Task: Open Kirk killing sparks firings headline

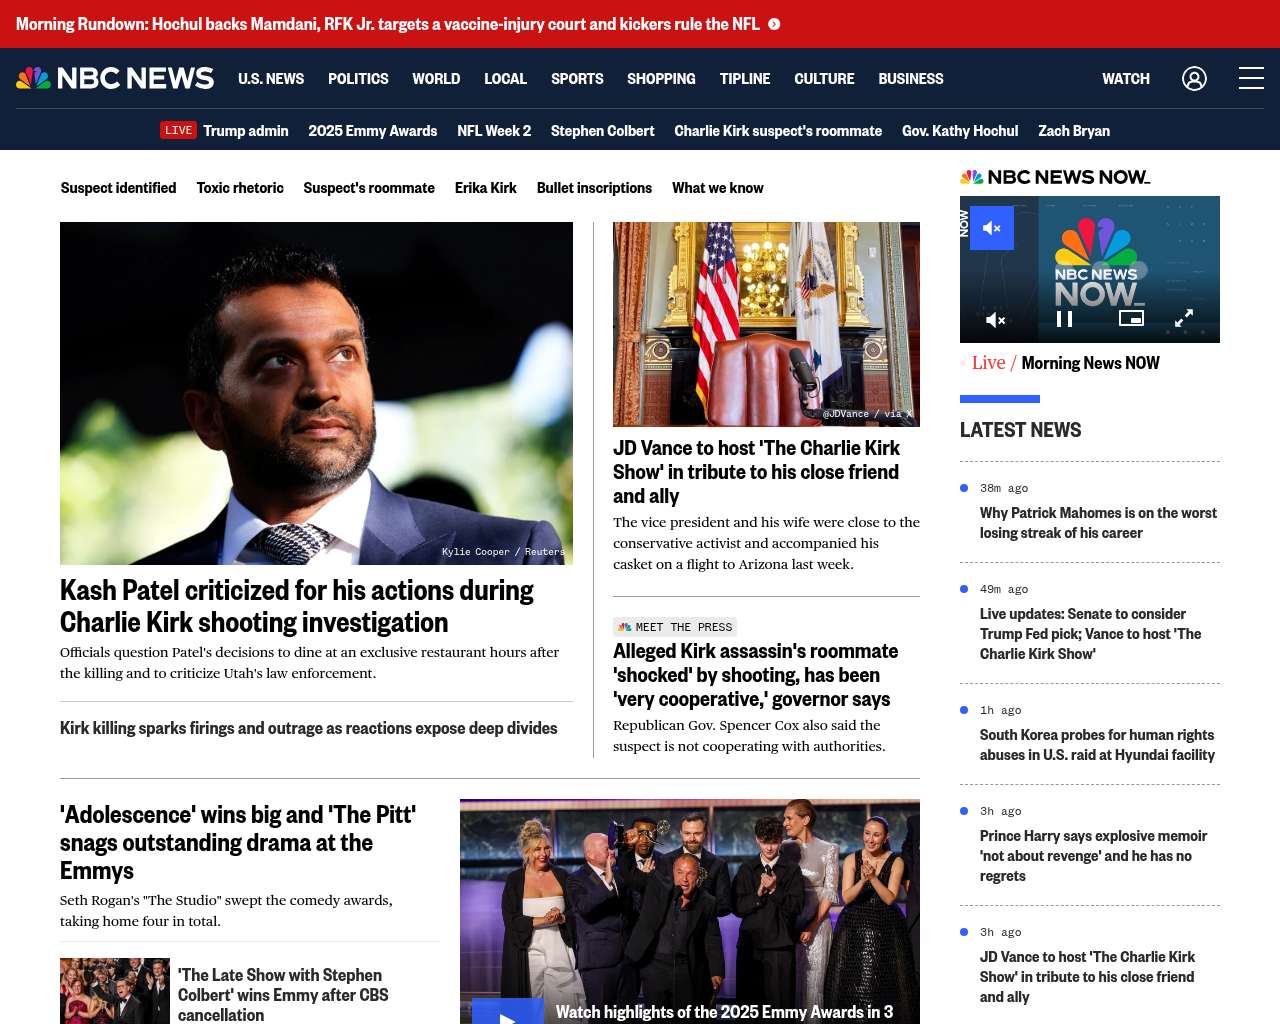Action: pyautogui.click(x=309, y=728)
